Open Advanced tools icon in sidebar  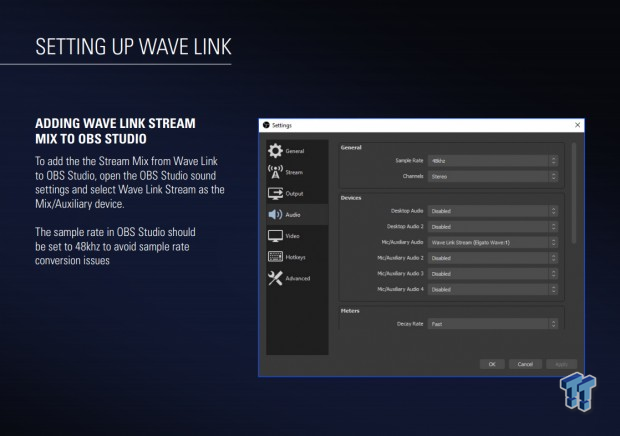tap(275, 278)
